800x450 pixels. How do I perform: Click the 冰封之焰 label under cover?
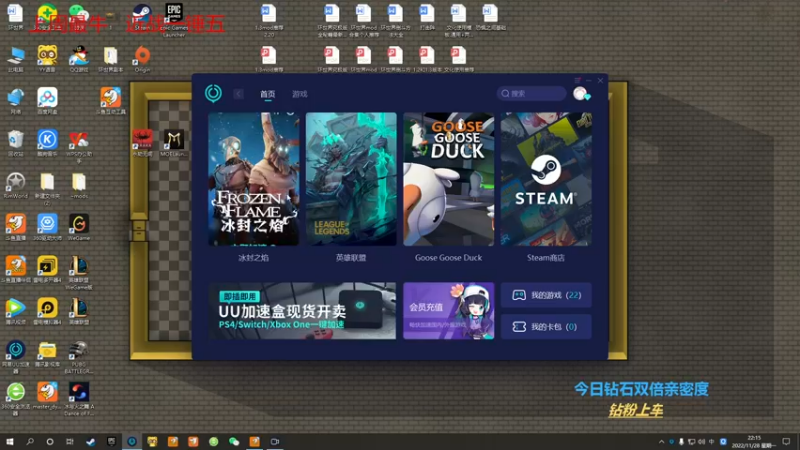[254, 258]
